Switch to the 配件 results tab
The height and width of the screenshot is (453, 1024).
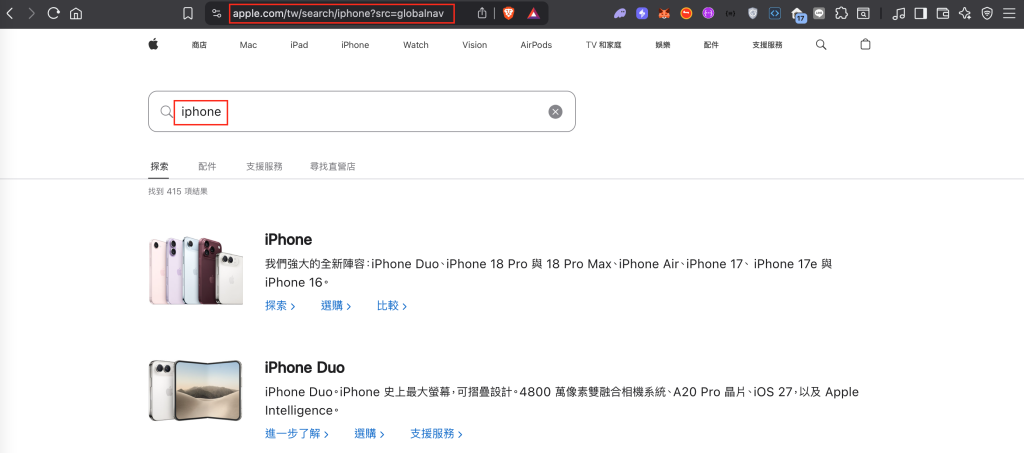tap(207, 166)
